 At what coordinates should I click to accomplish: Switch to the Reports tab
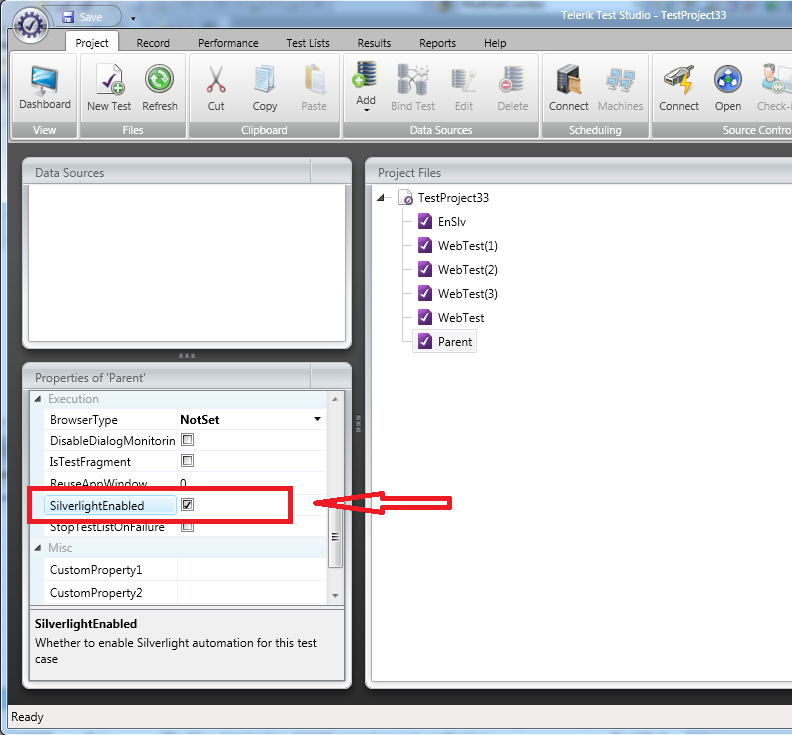[x=437, y=43]
